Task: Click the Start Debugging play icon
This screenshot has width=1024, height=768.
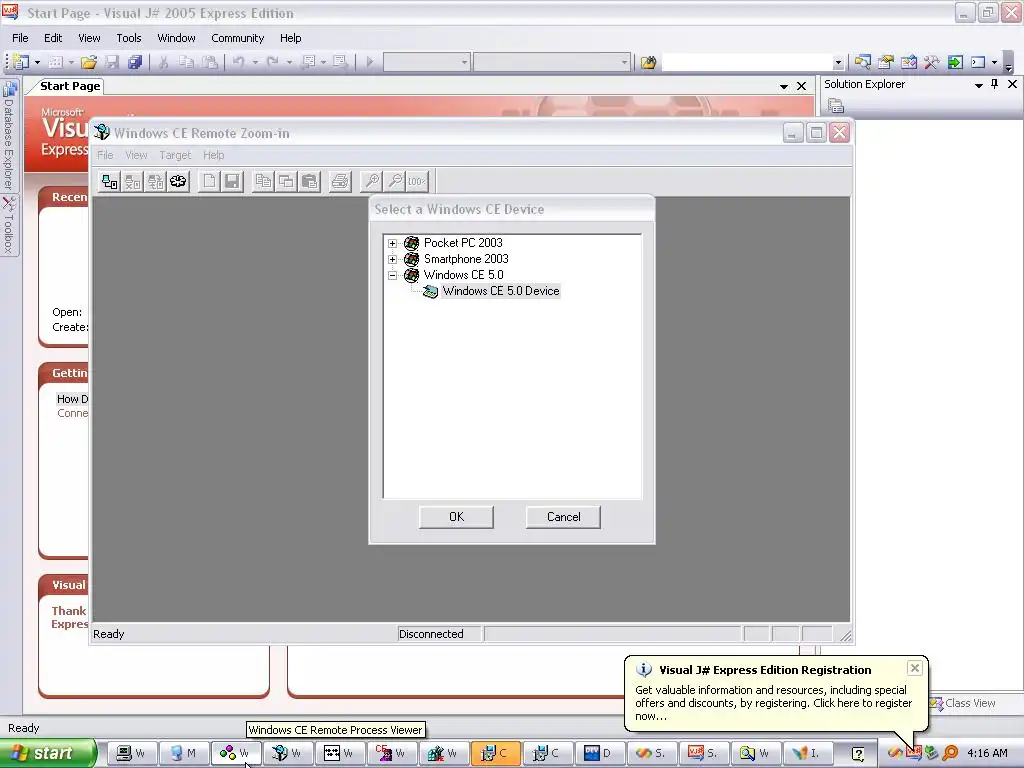Action: (x=370, y=62)
